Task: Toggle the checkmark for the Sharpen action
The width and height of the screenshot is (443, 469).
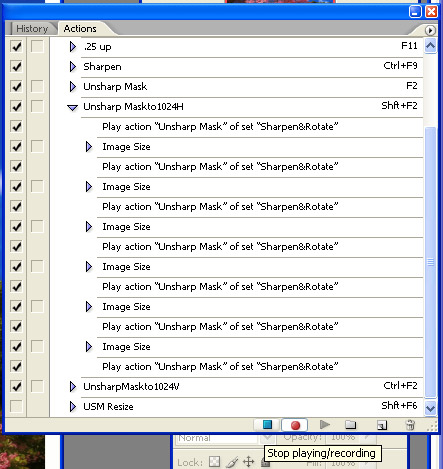Action: coord(16,66)
